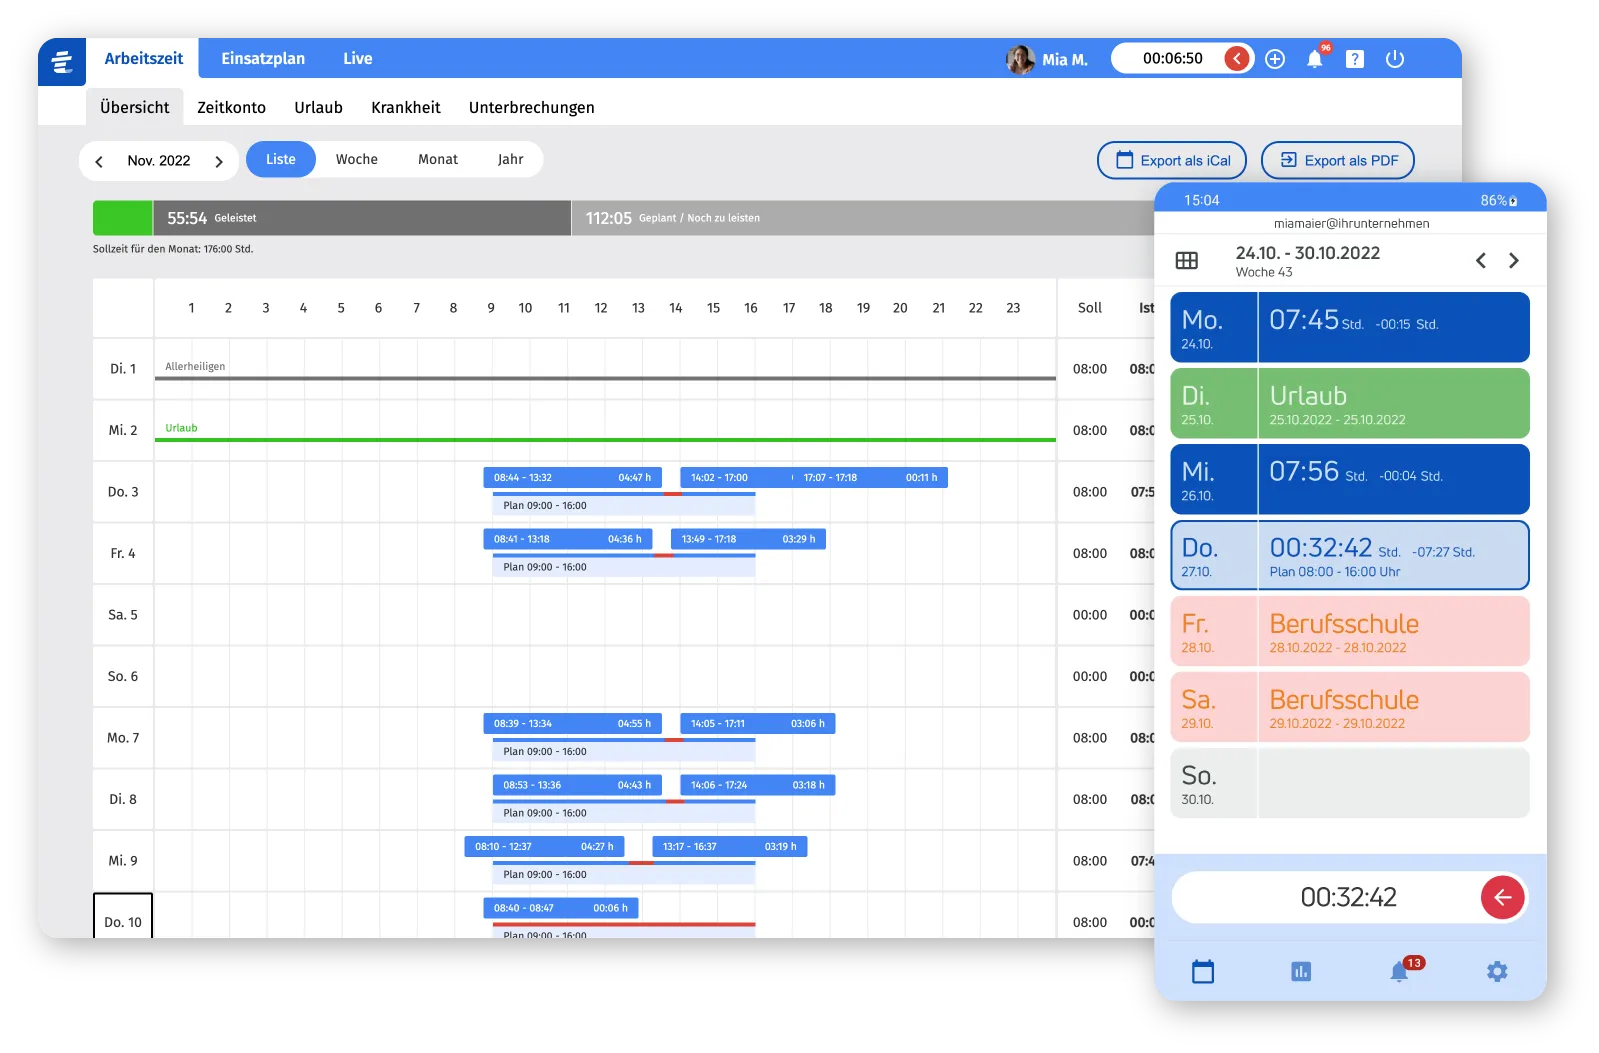The width and height of the screenshot is (1599, 1053).
Task: Click the plus icon in the top bar
Action: click(1275, 59)
